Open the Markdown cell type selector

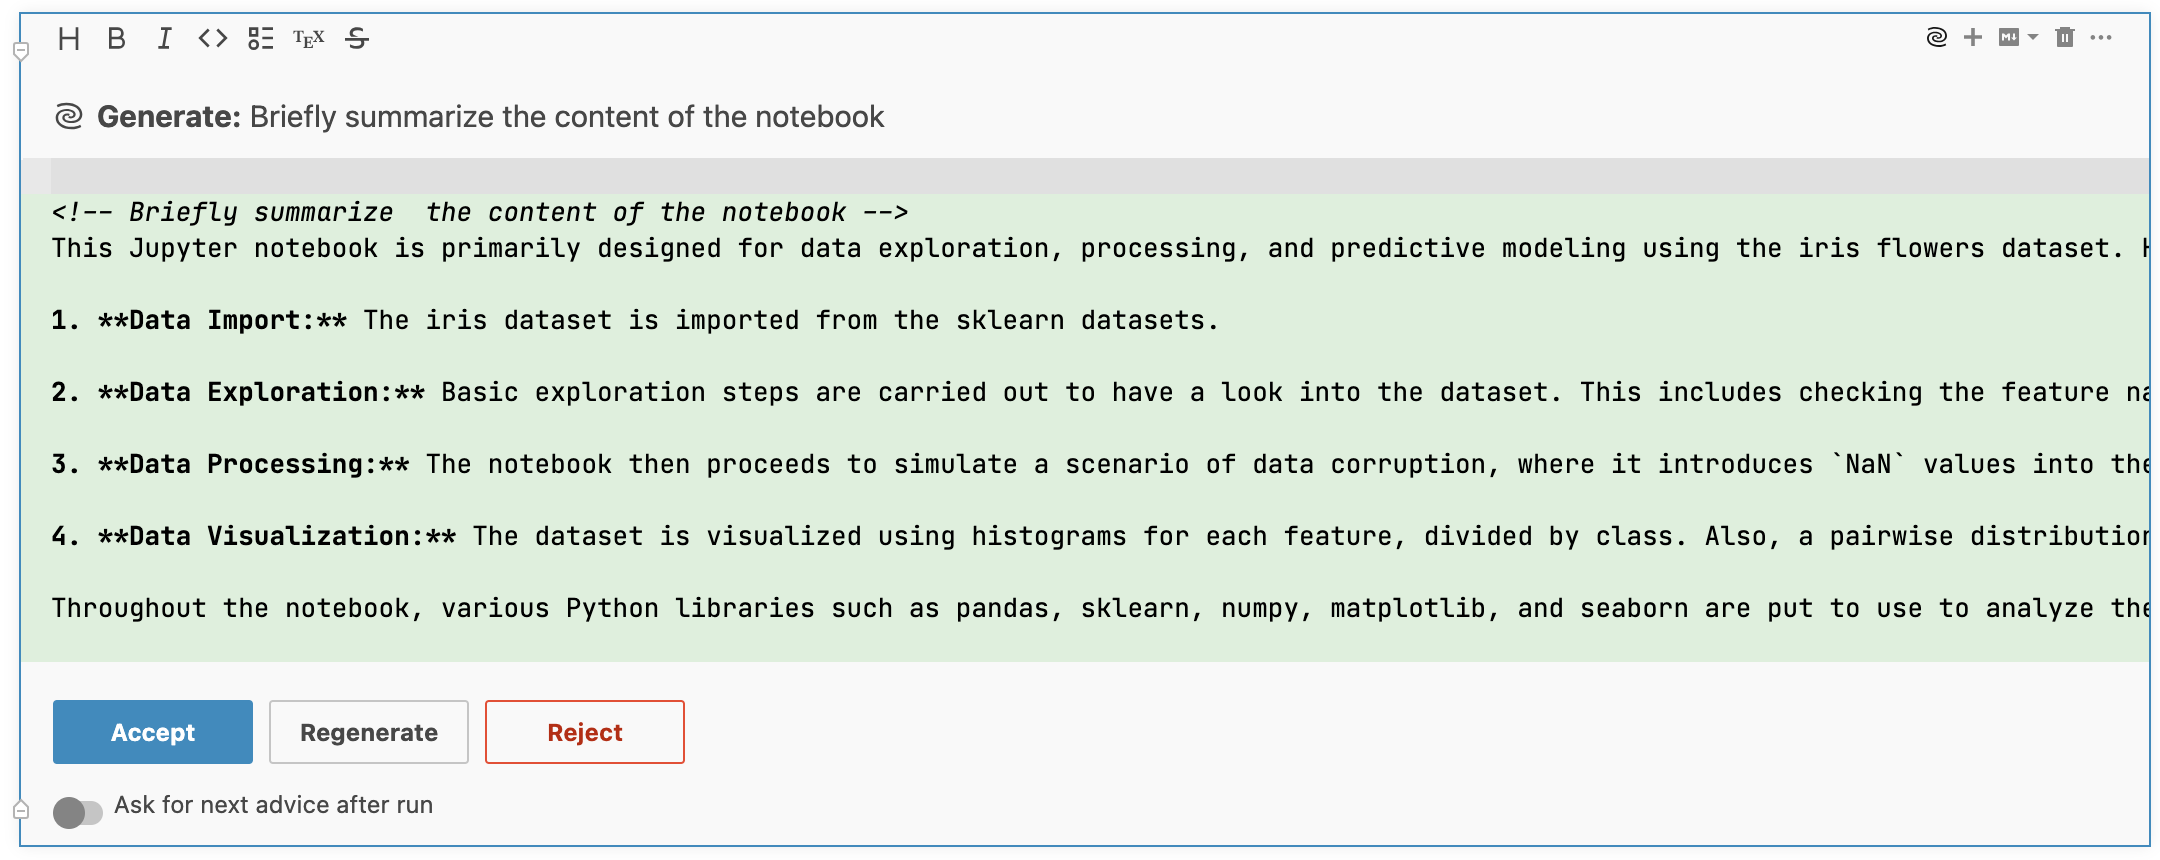[x=2011, y=37]
